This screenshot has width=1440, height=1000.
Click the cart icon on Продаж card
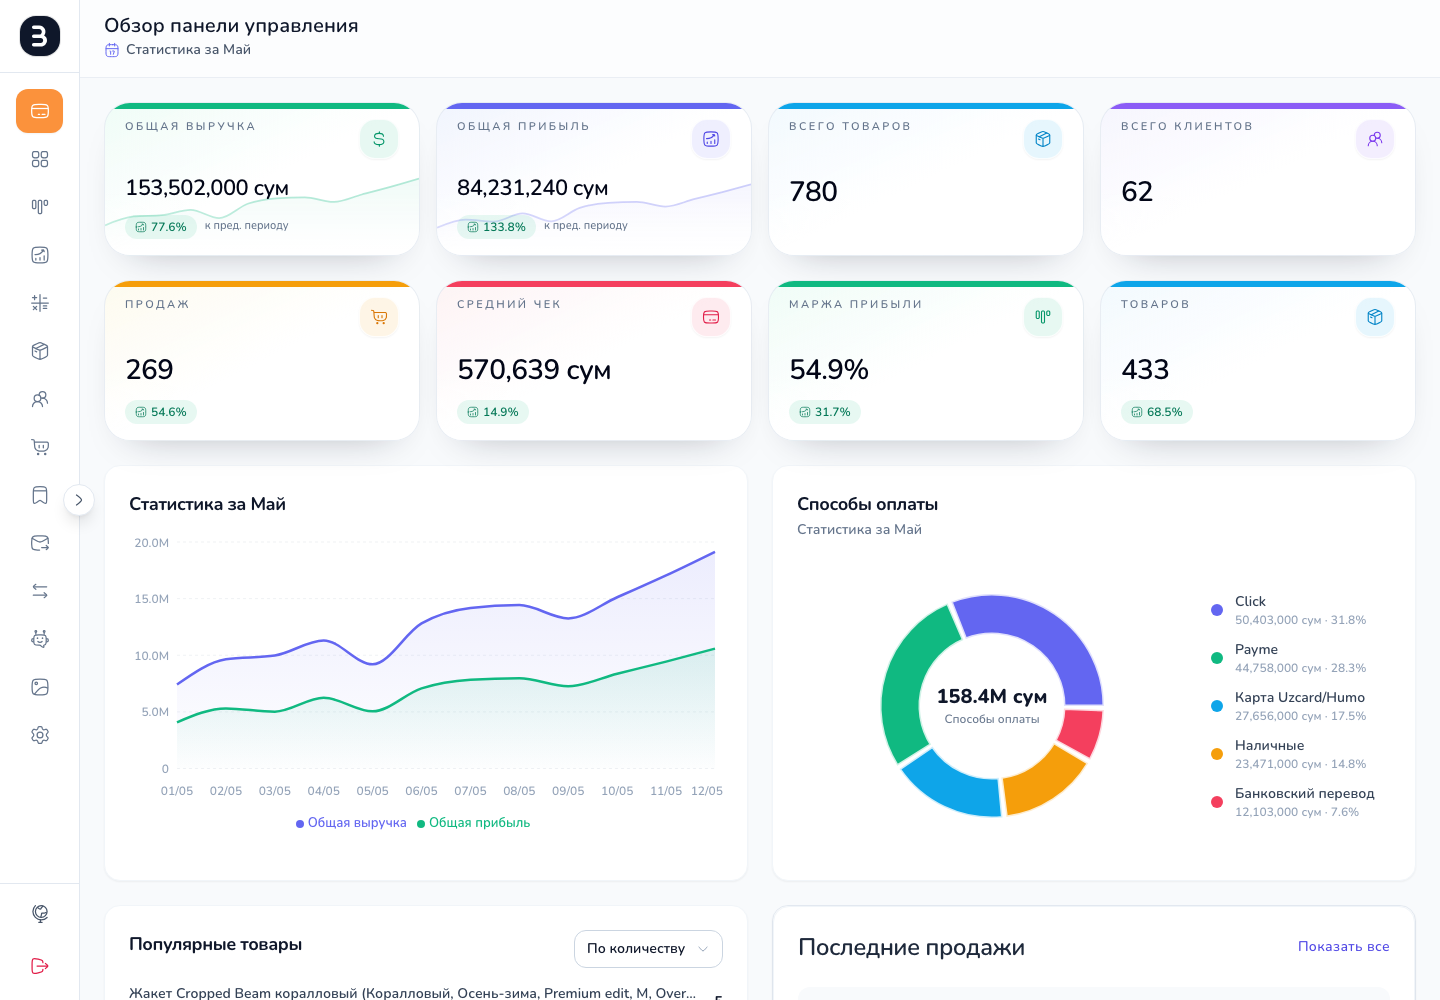pyautogui.click(x=379, y=317)
